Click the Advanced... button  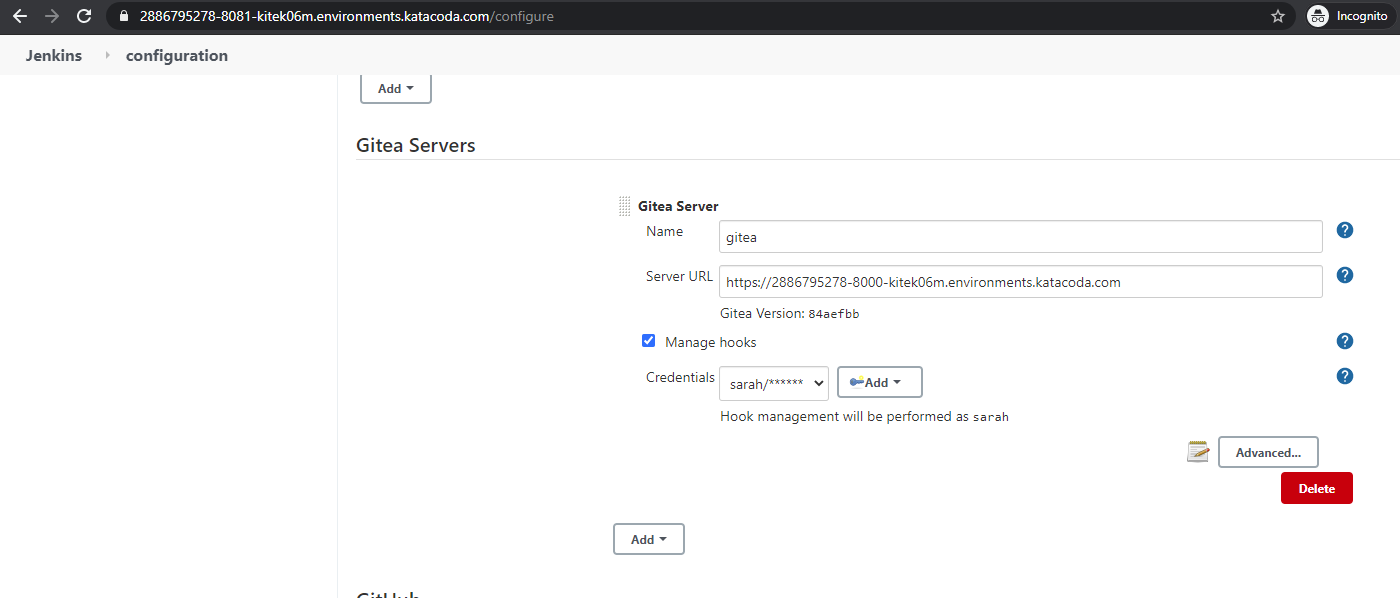pyautogui.click(x=1268, y=452)
